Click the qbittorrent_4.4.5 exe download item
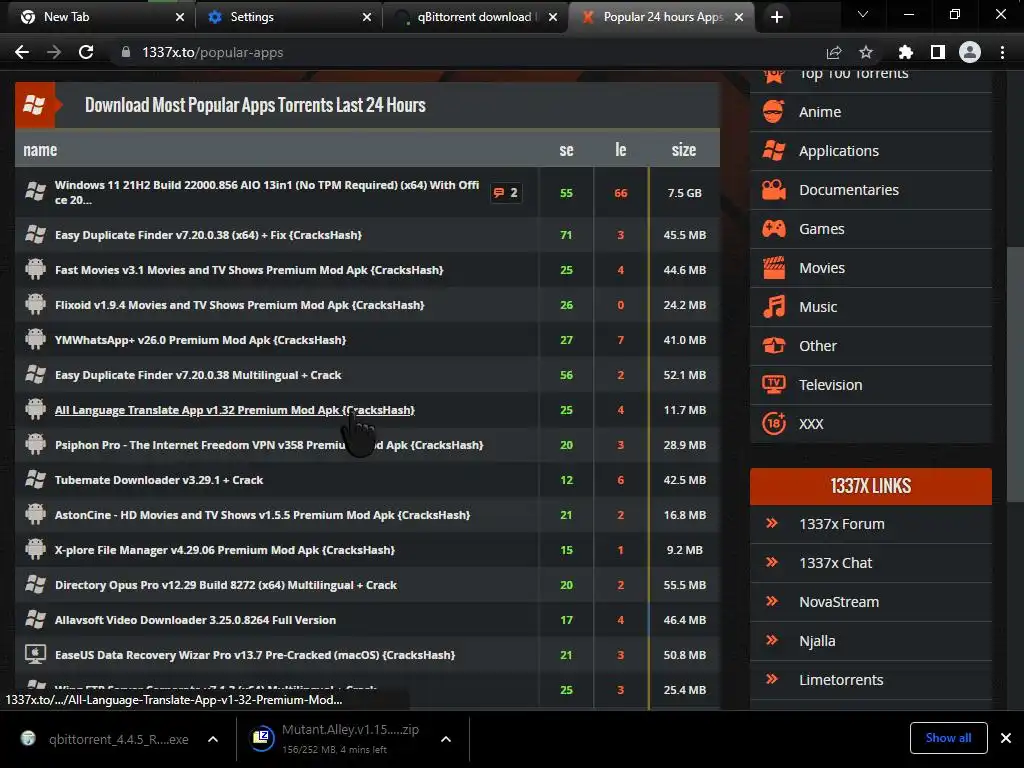 tap(118, 739)
